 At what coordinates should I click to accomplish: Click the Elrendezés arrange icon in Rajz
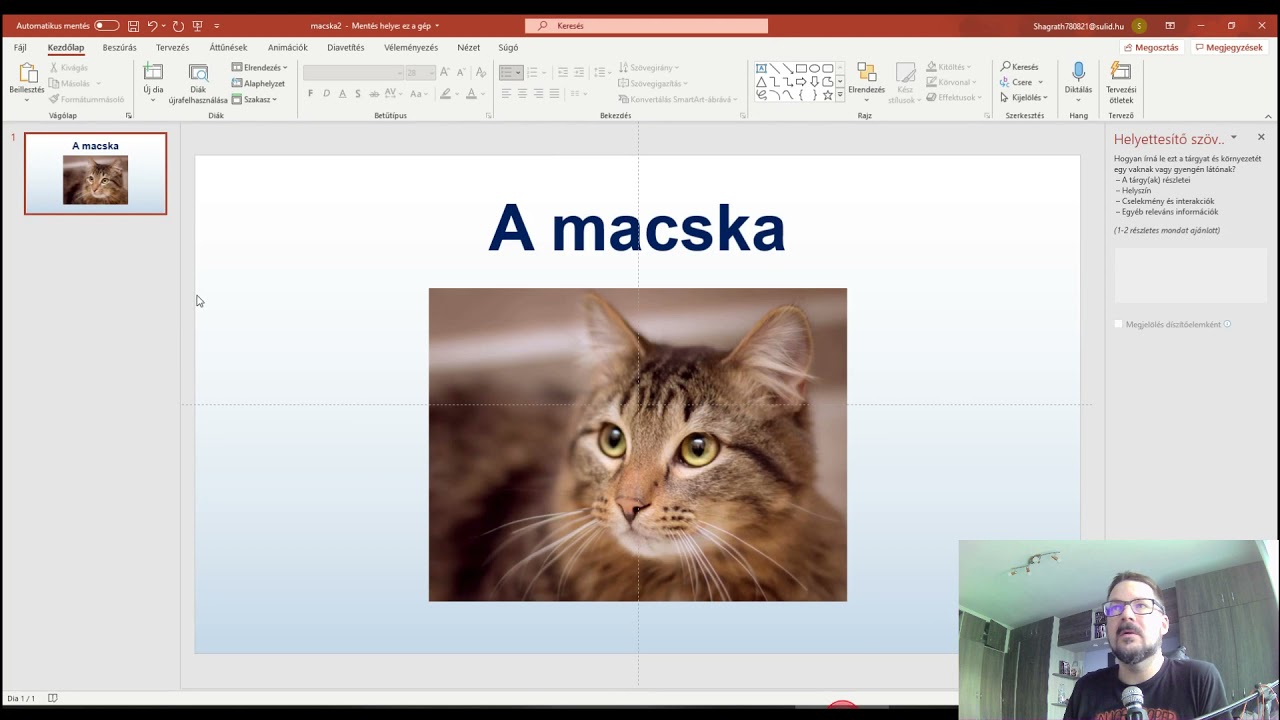[866, 73]
